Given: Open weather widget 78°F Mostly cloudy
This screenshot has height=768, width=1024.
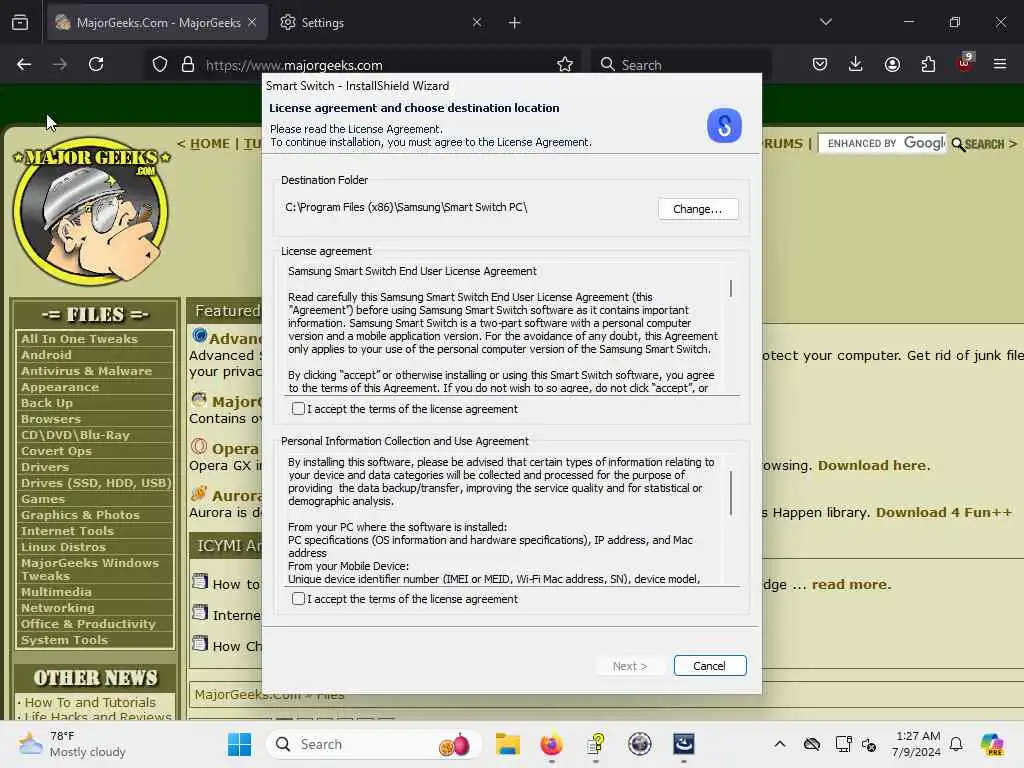Looking at the screenshot, I should [72, 744].
